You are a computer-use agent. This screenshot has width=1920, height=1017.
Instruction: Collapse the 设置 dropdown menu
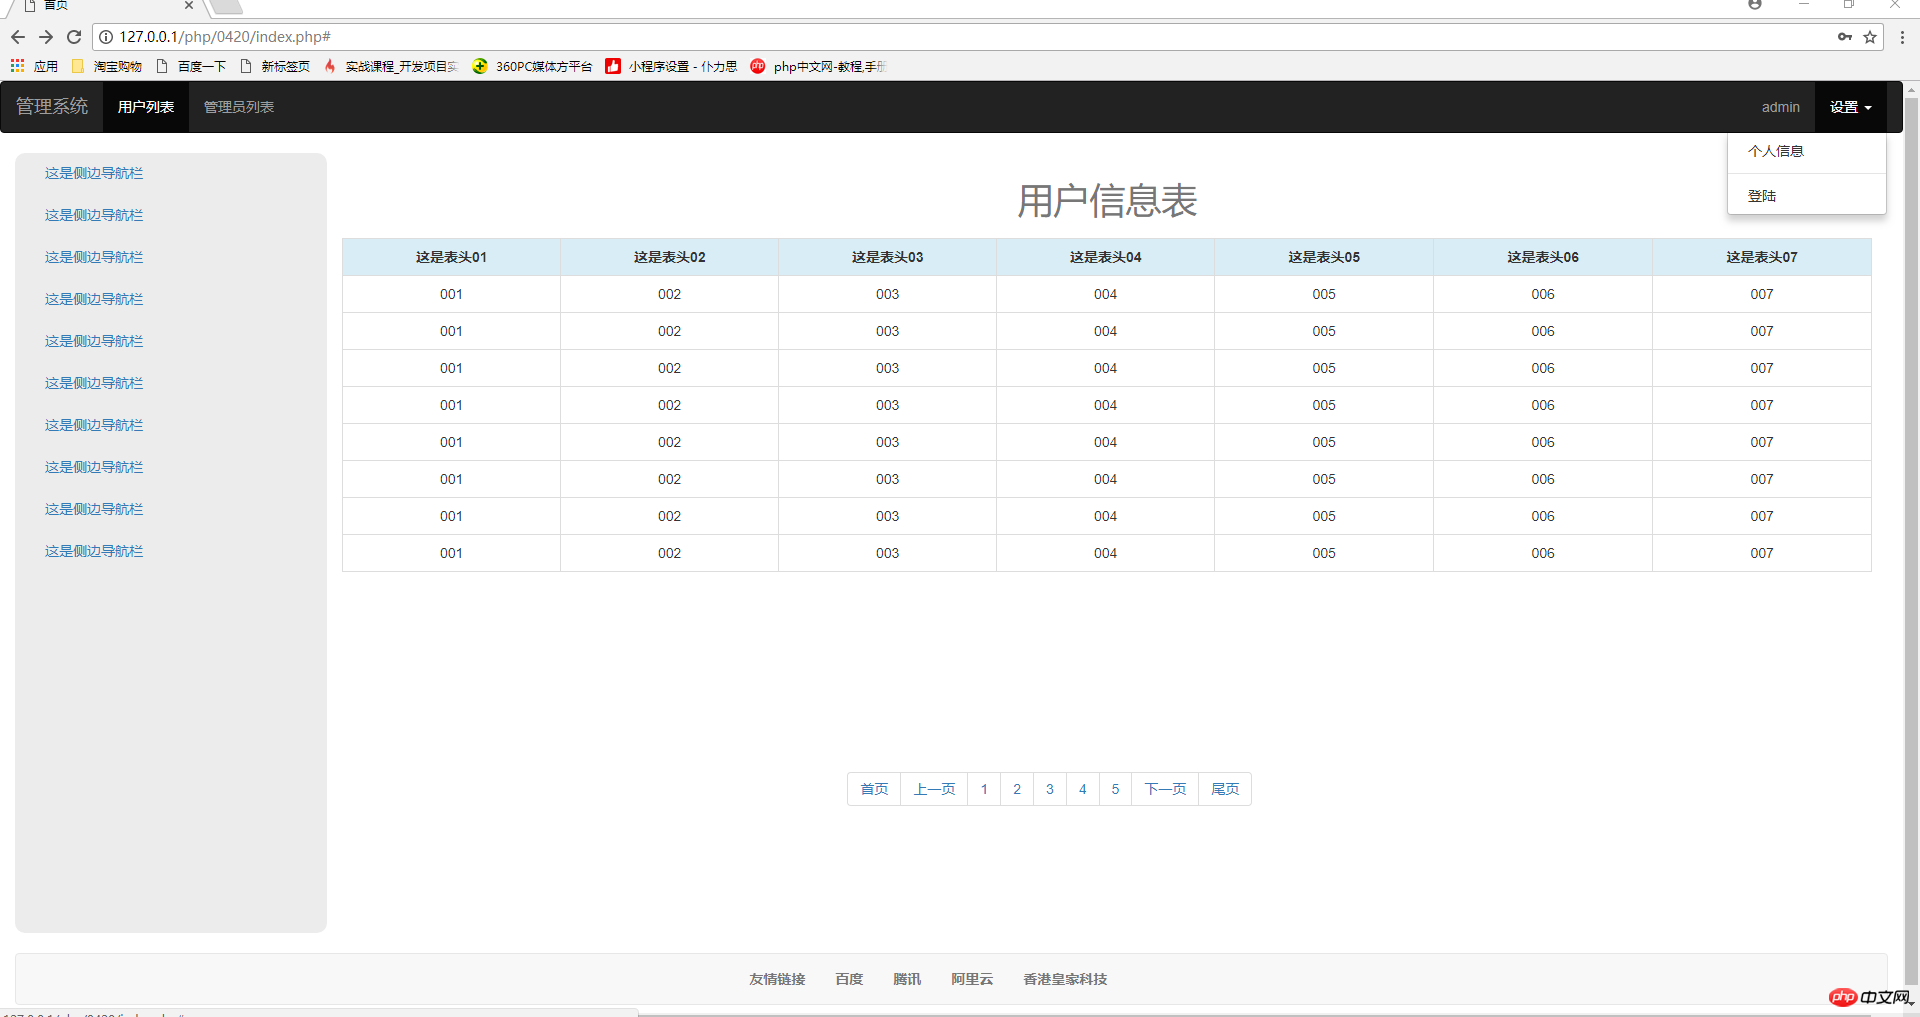coord(1851,107)
